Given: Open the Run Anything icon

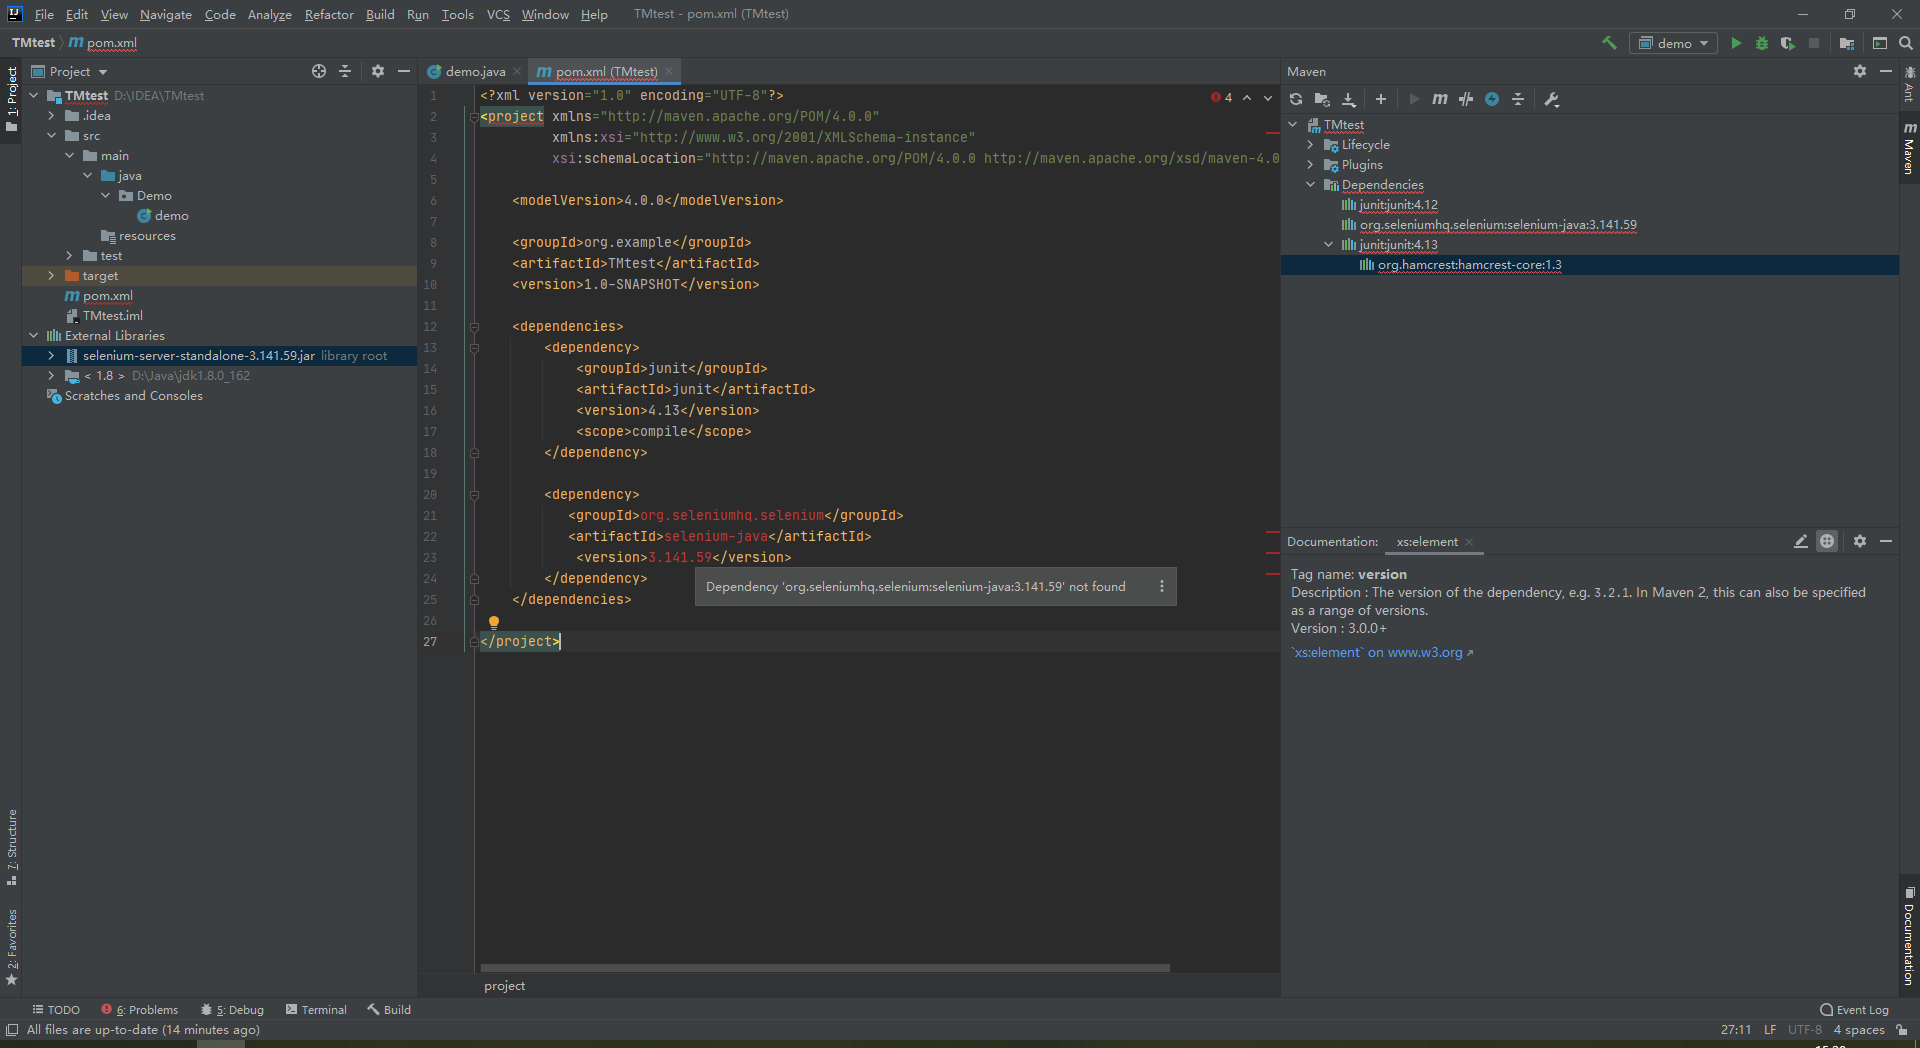Looking at the screenshot, I should tap(1880, 43).
